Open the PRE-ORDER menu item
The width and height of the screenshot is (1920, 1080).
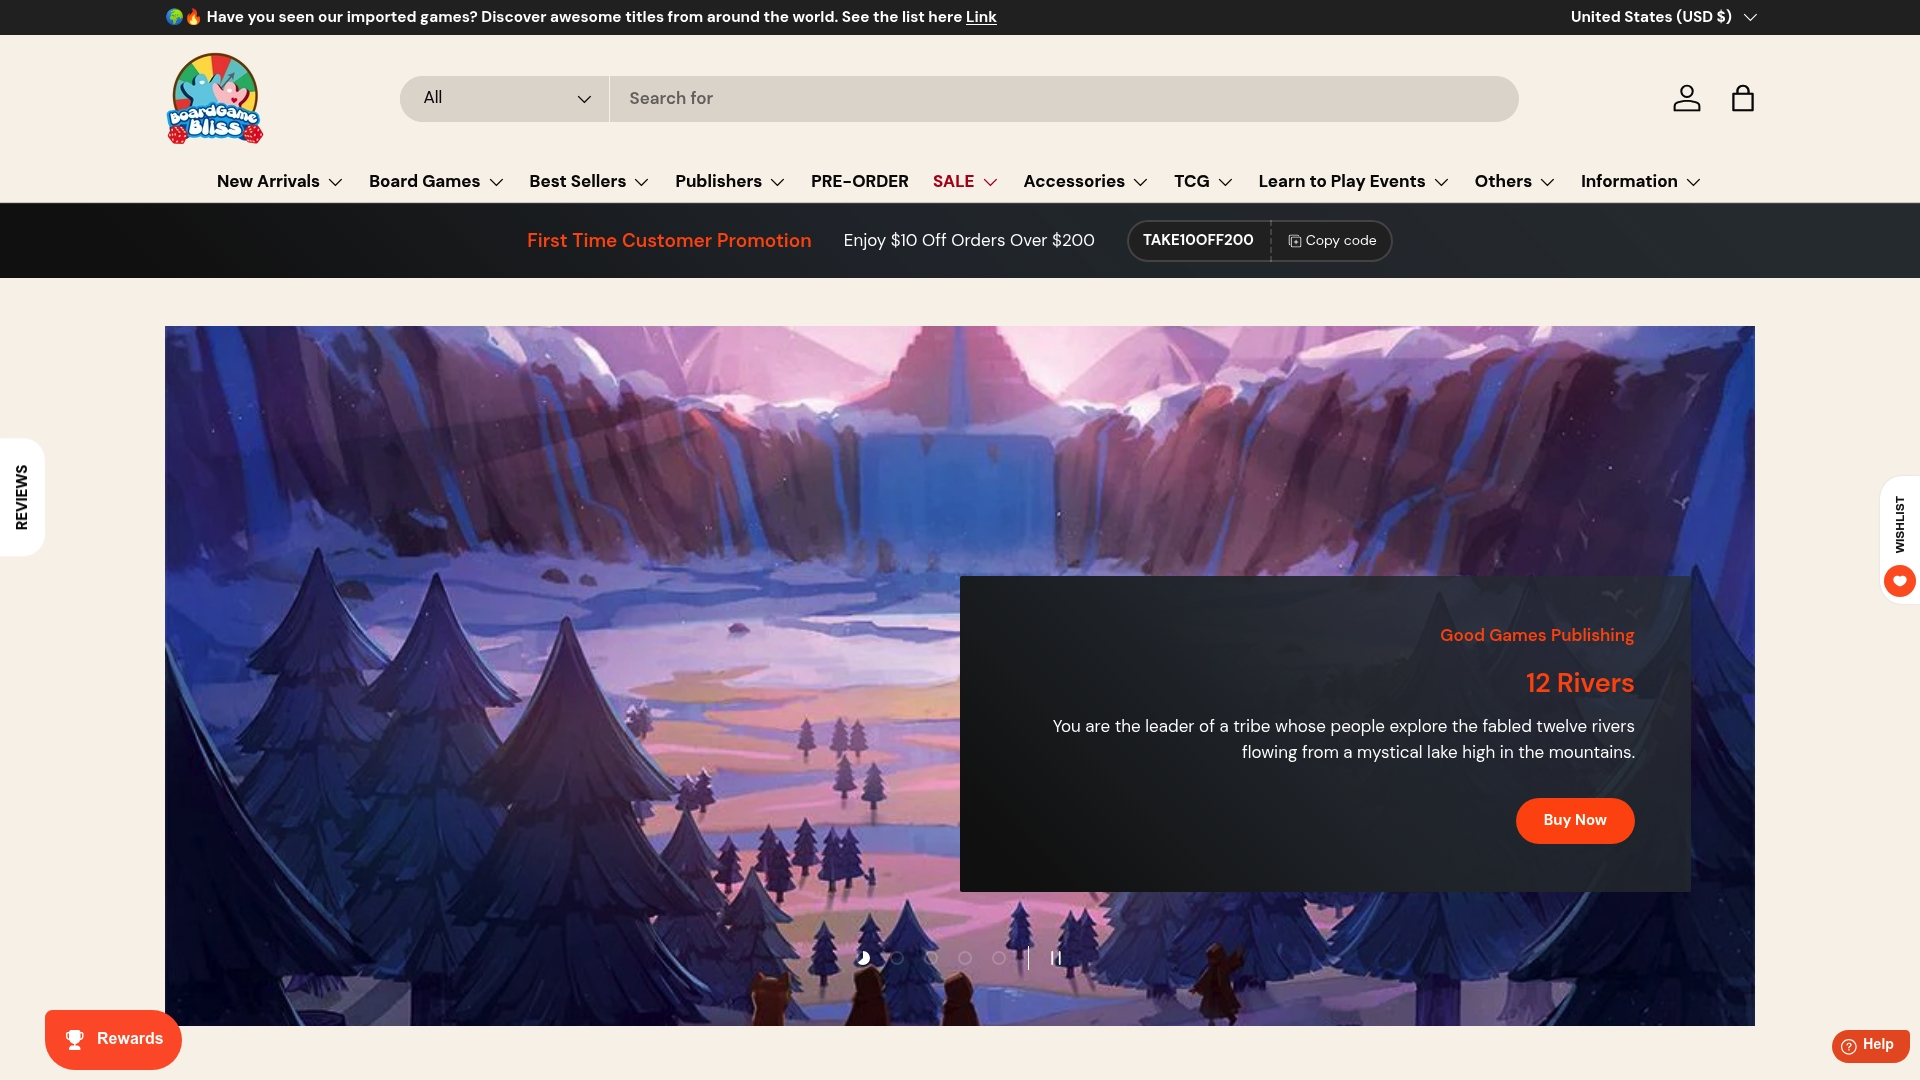point(859,181)
